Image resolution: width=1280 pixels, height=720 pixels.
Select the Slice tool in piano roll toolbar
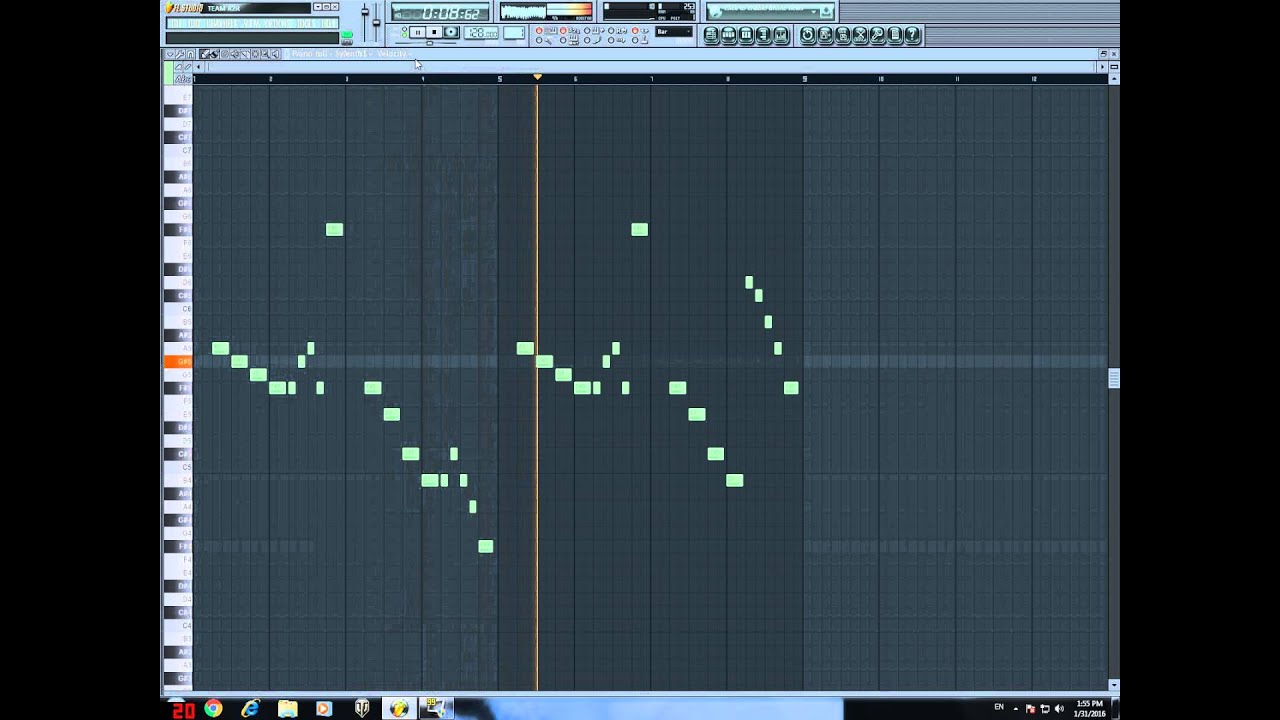(245, 53)
